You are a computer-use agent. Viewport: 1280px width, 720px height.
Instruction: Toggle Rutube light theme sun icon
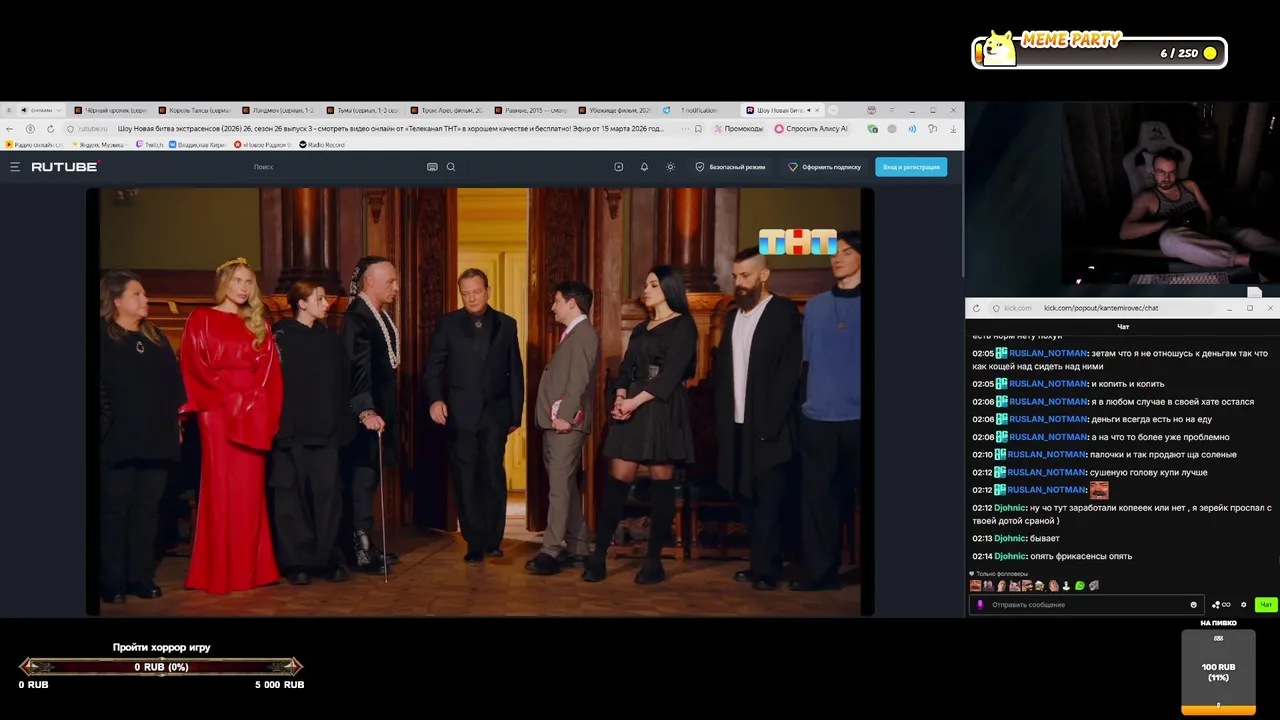coord(670,167)
